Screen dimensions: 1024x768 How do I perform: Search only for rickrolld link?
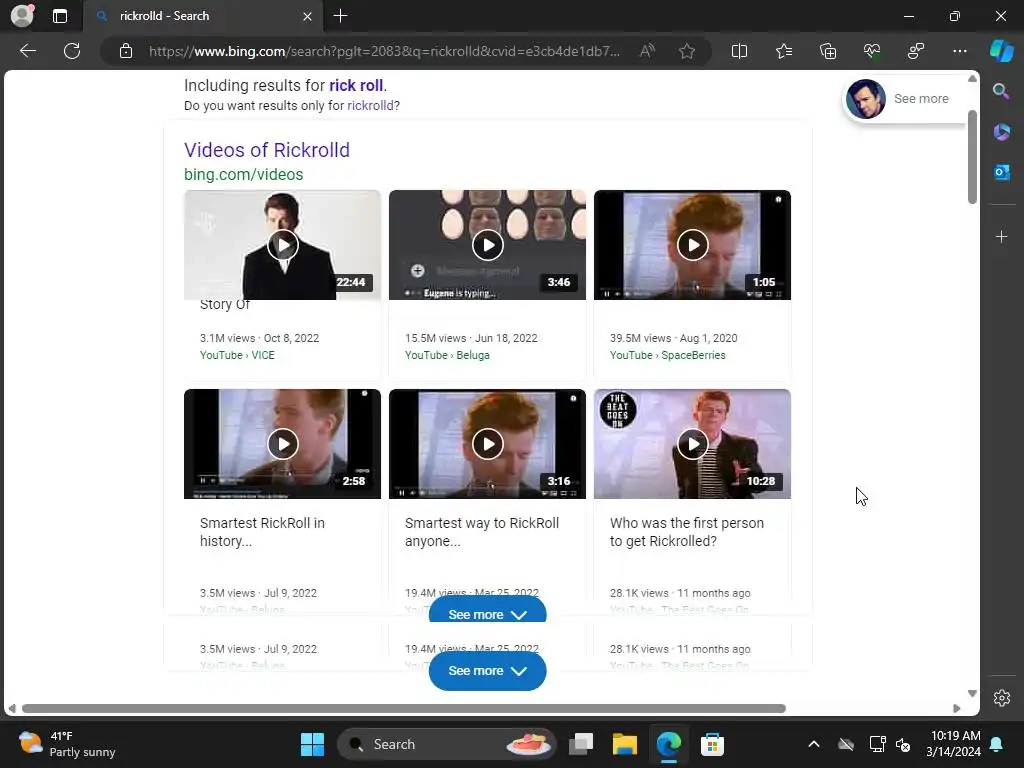(x=370, y=106)
